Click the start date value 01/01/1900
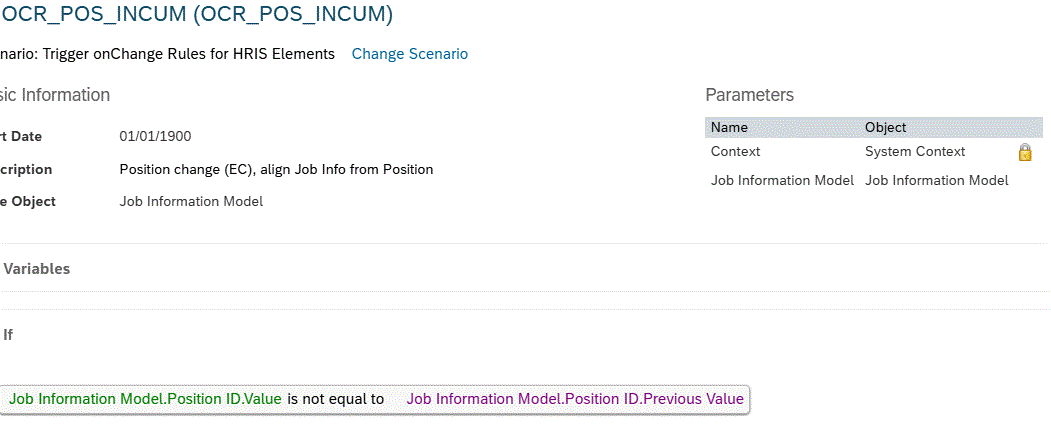 click(x=155, y=137)
